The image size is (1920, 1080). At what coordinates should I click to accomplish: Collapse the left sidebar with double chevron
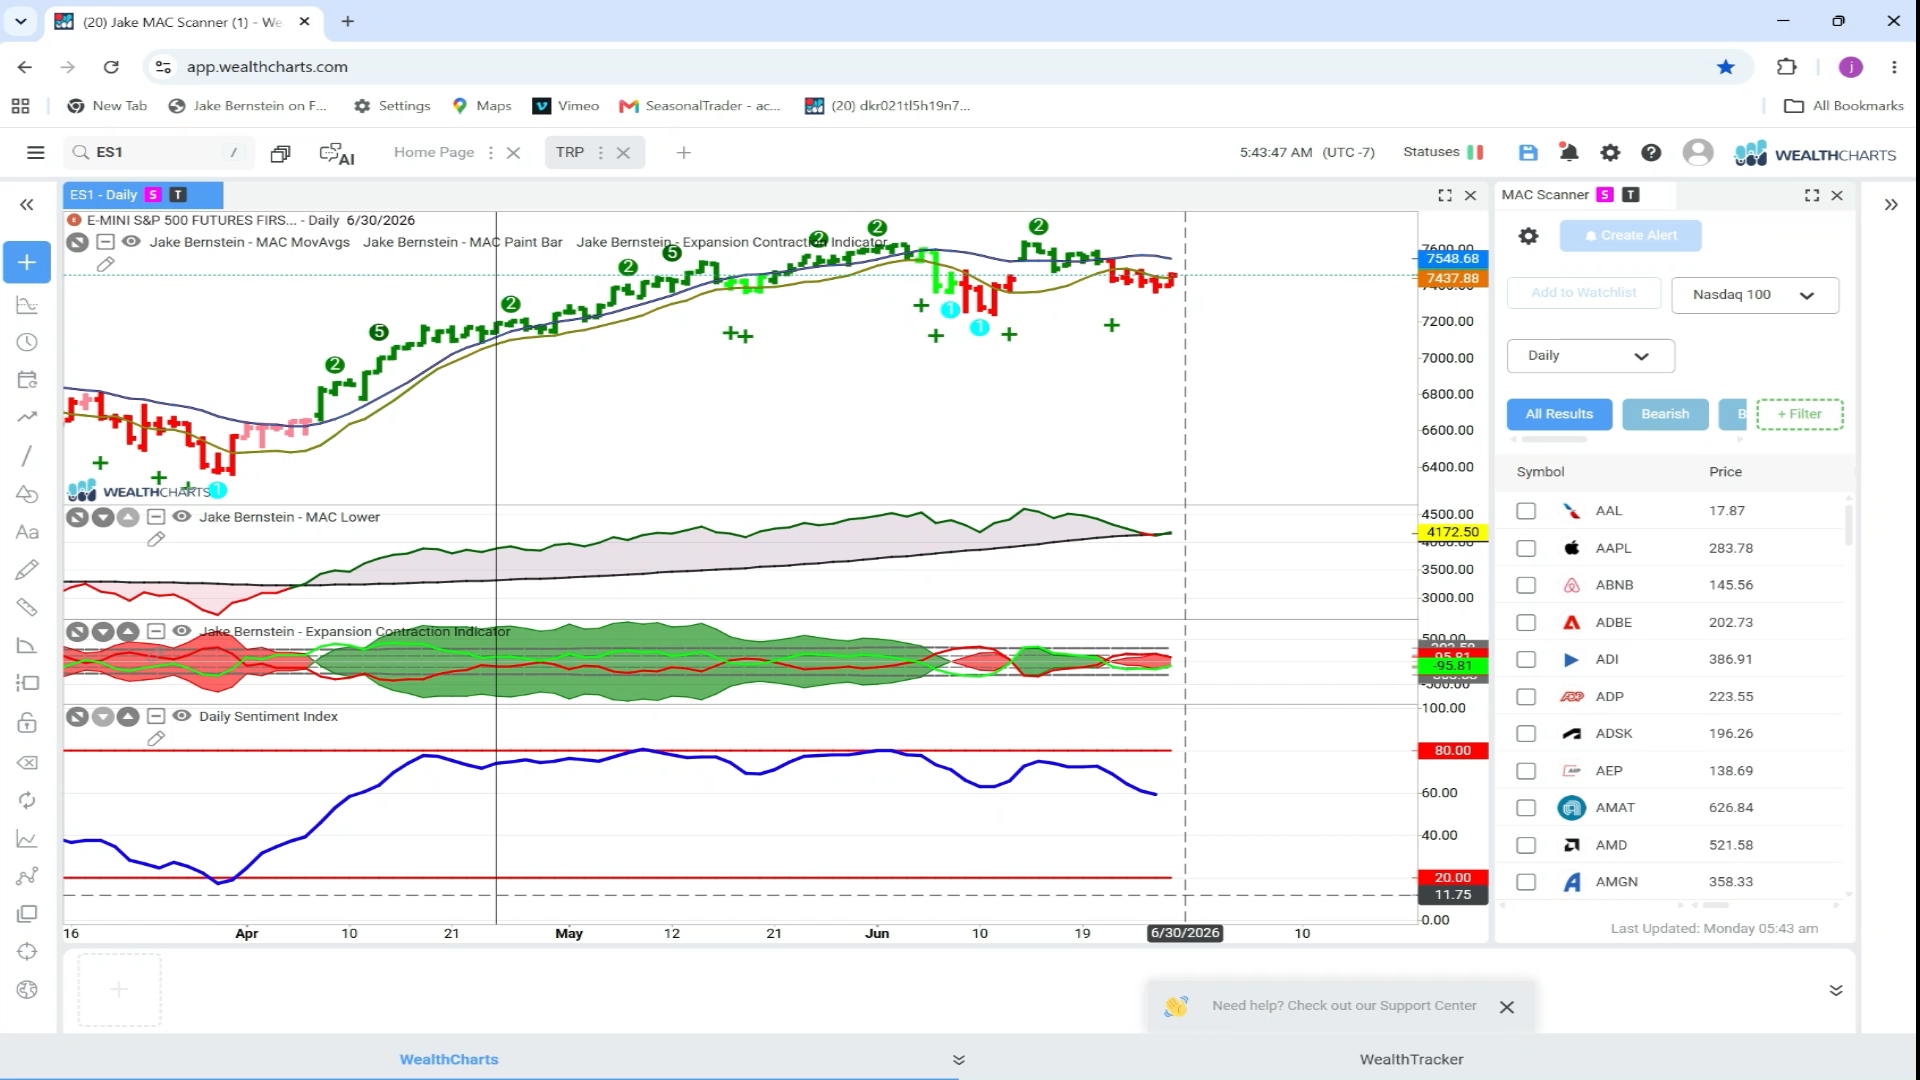click(x=27, y=205)
